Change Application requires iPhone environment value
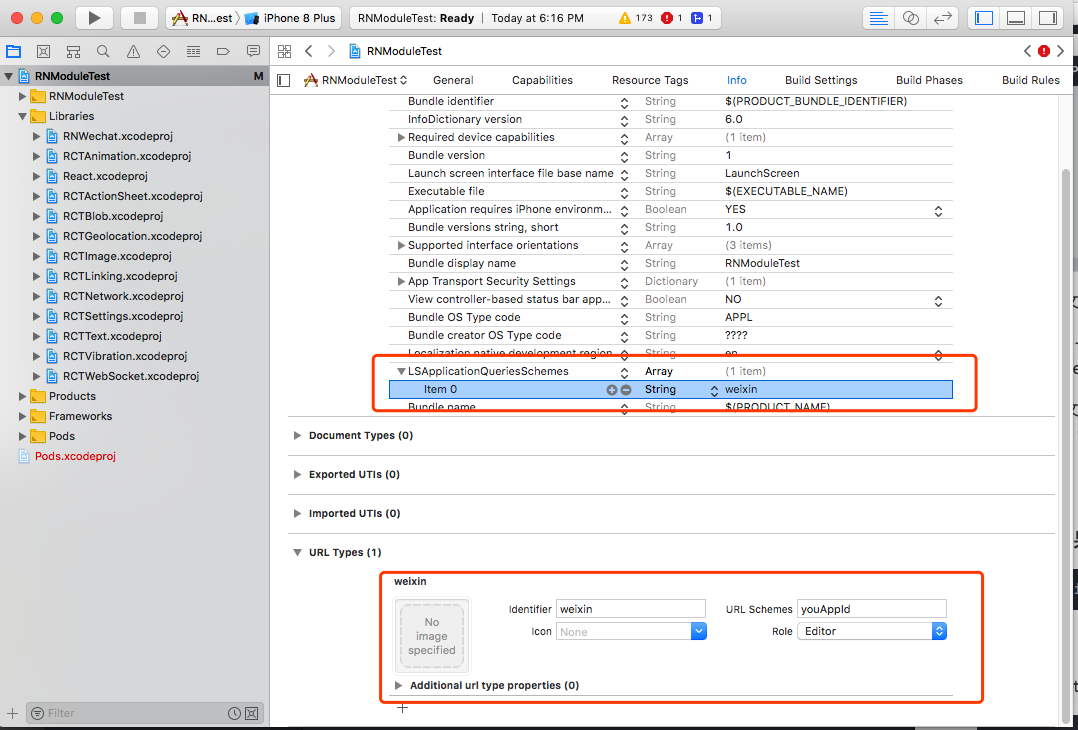 click(938, 210)
